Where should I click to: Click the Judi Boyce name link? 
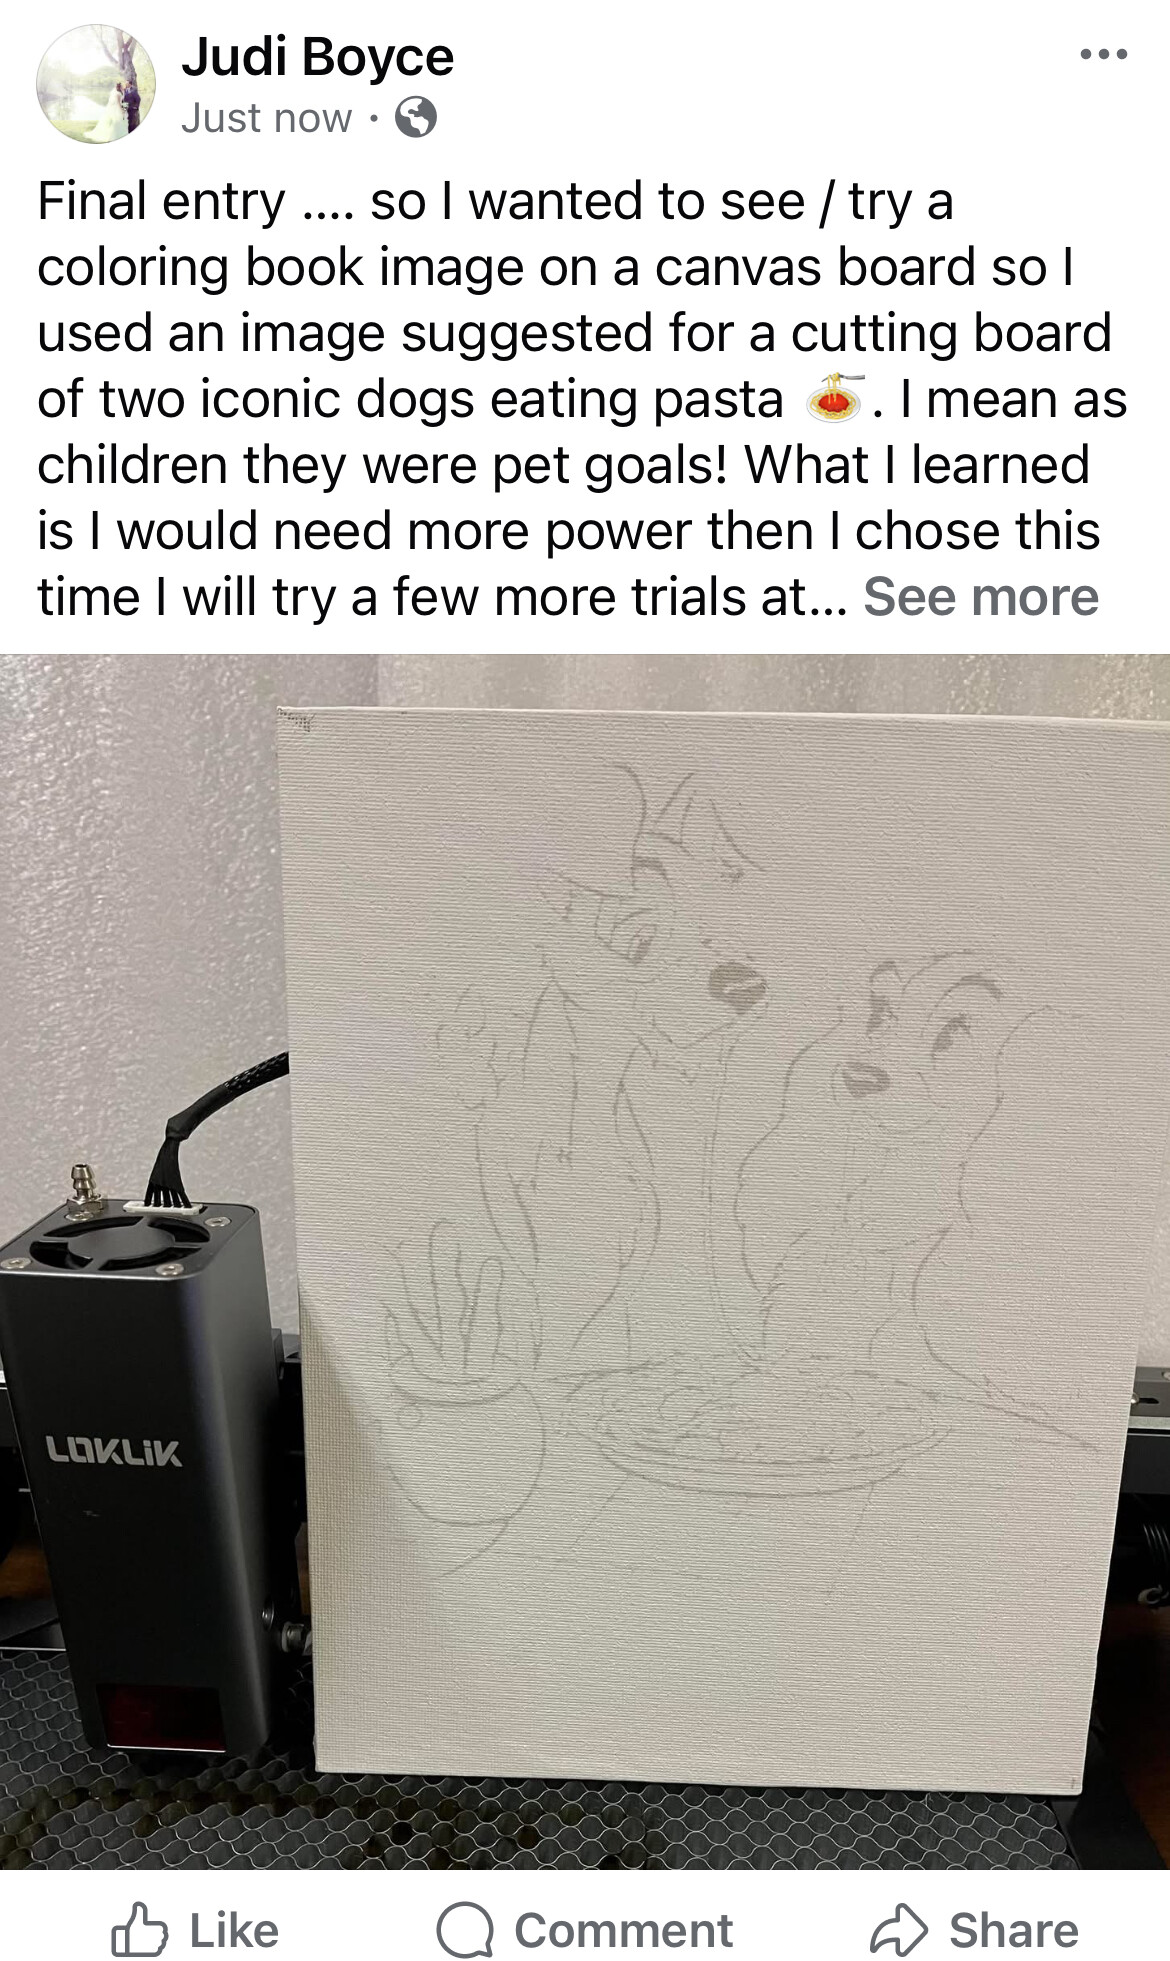(x=317, y=57)
